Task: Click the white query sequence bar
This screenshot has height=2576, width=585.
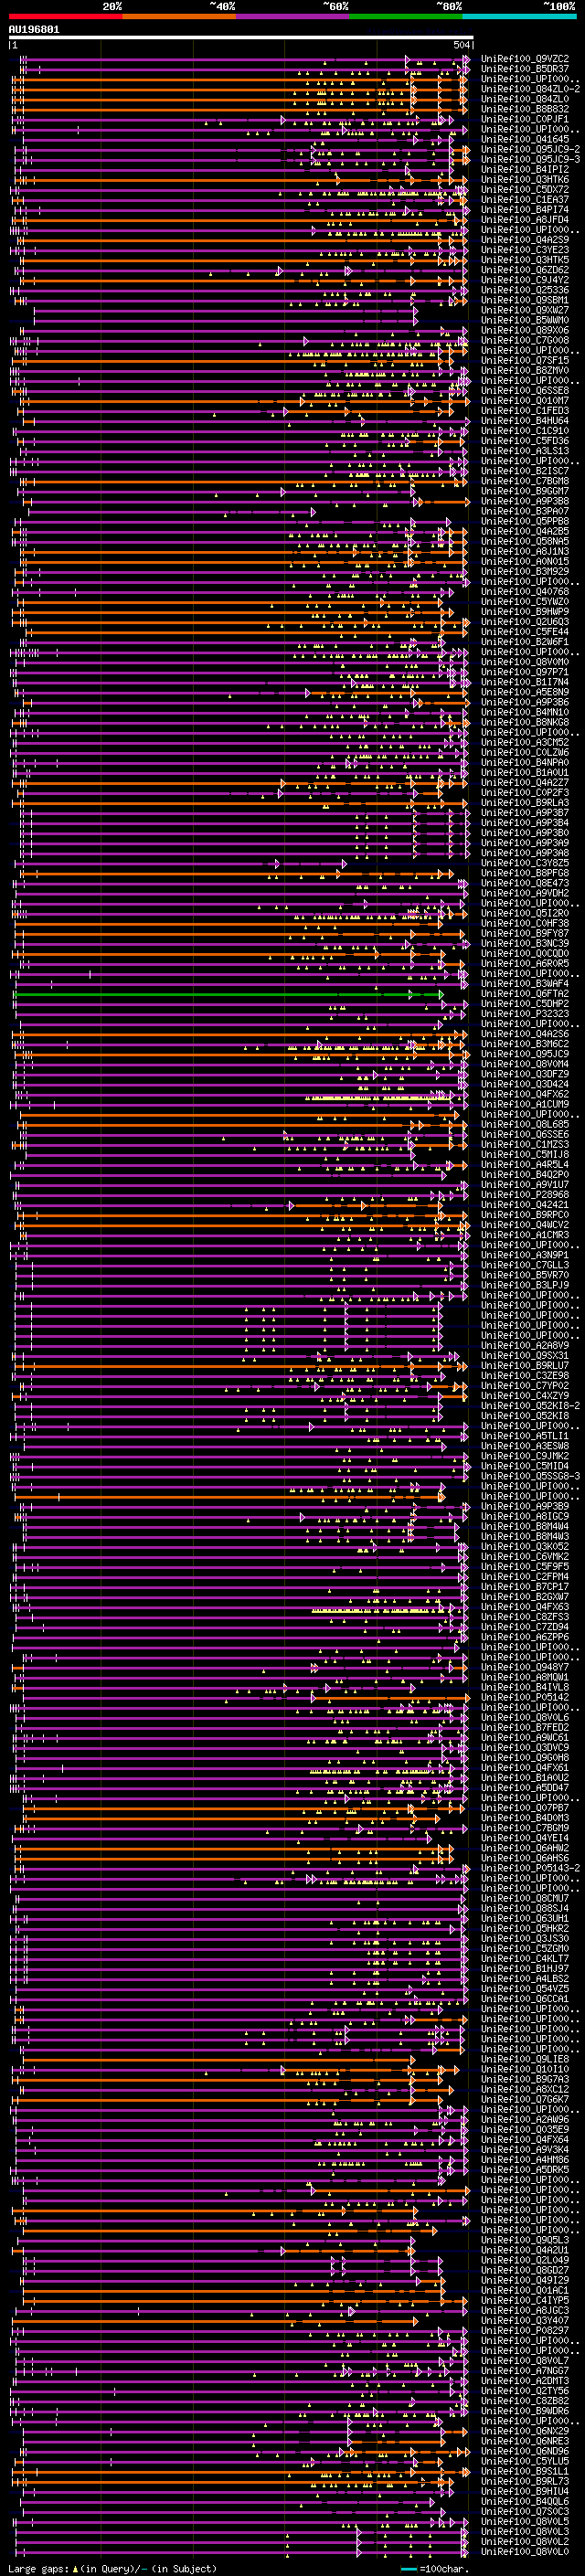Action: pos(241,38)
